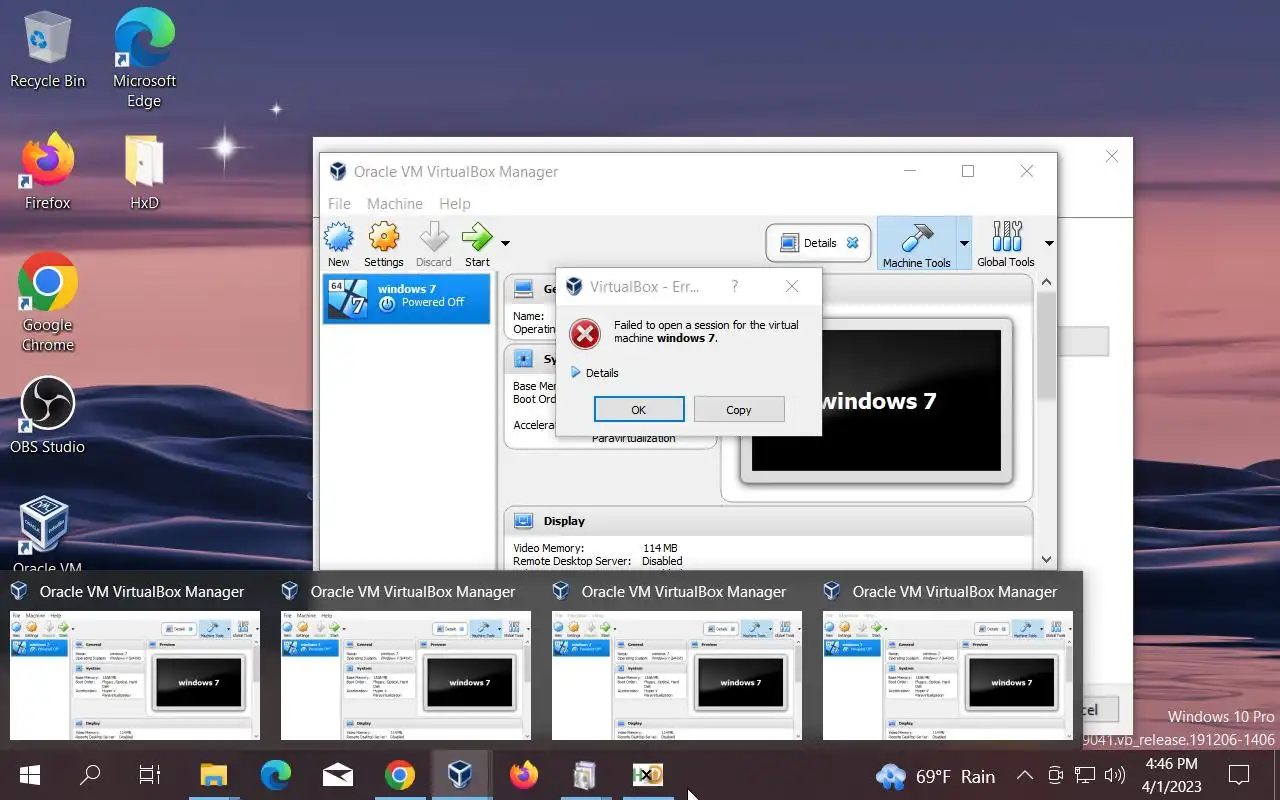
Task: Open Google Chrome desktop shortcut
Action: (x=47, y=303)
